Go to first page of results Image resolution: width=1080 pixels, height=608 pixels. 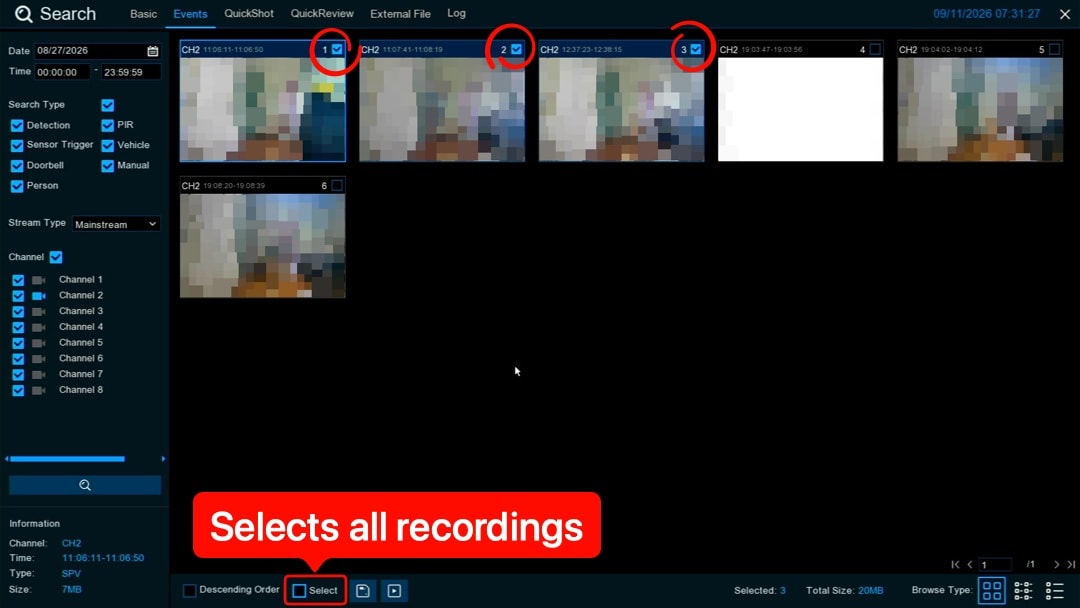coord(955,564)
